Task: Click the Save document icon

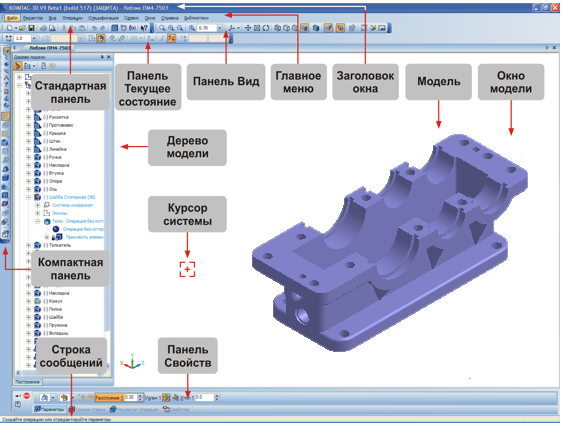Action: coord(32,28)
